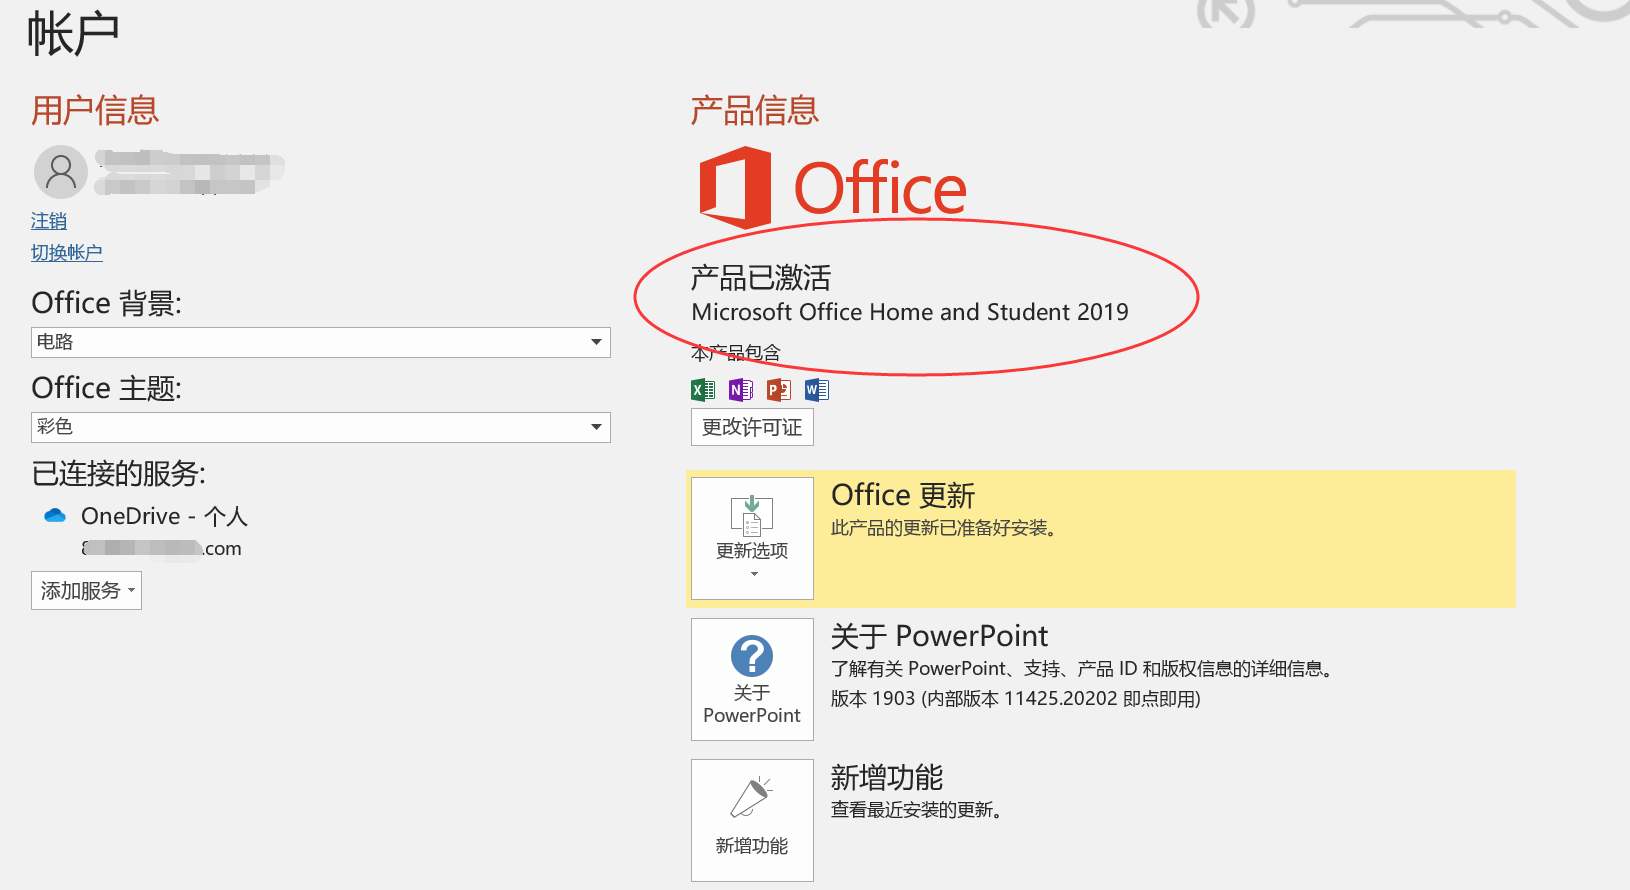Open the 更新选项 update options menu
Viewport: 1630px width, 890px height.
pos(752,539)
